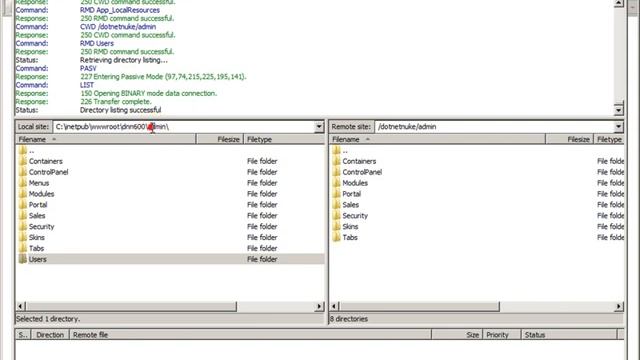The image size is (640, 360).
Task: Click the Remote site path field
Action: pyautogui.click(x=494, y=127)
